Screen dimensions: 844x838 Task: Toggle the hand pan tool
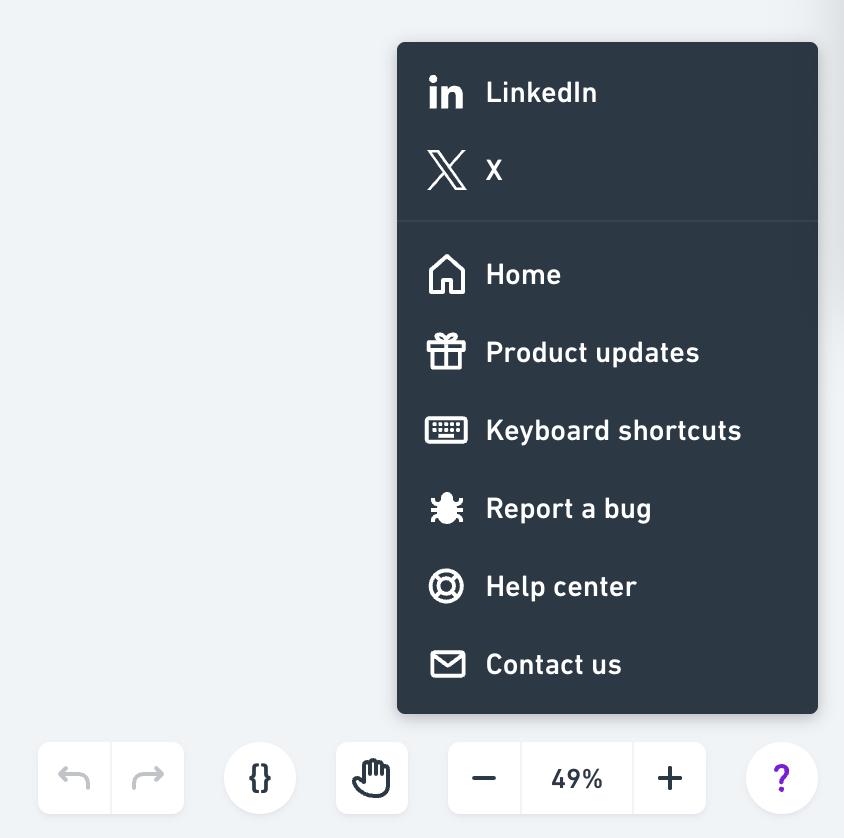click(372, 778)
